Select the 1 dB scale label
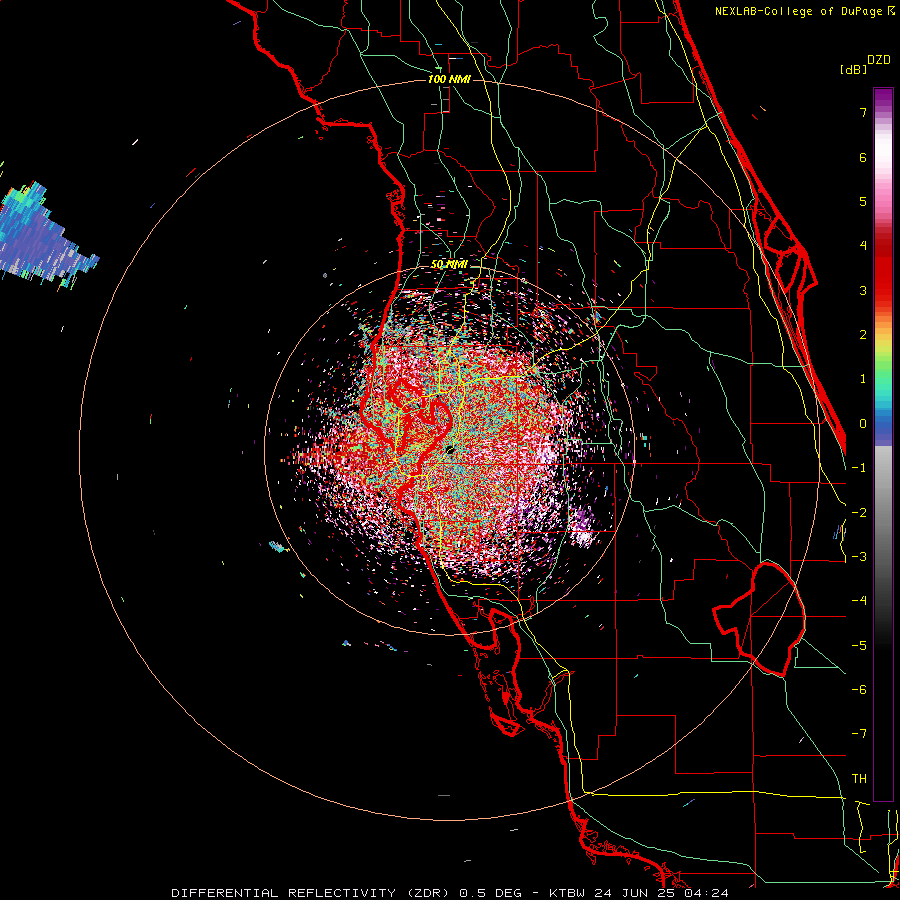The width and height of the screenshot is (900, 900). [x=863, y=379]
